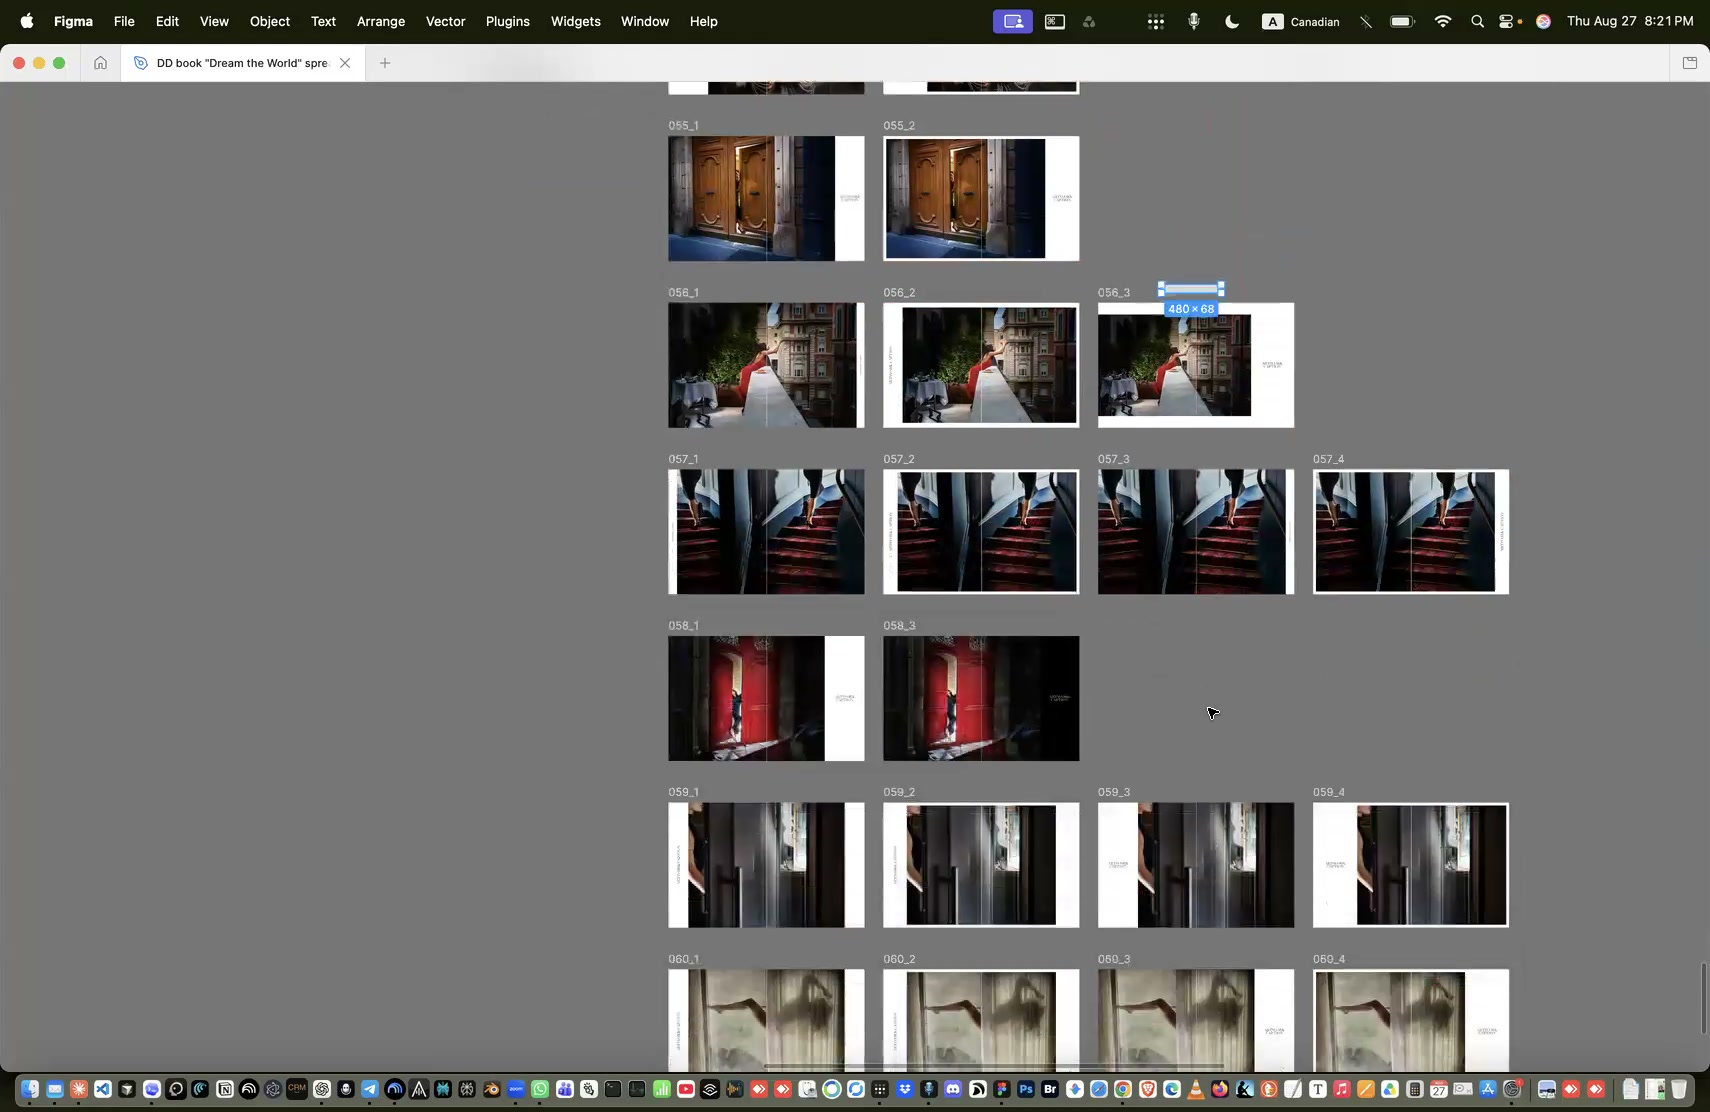Open the View menu
The image size is (1710, 1112).
(x=214, y=21)
